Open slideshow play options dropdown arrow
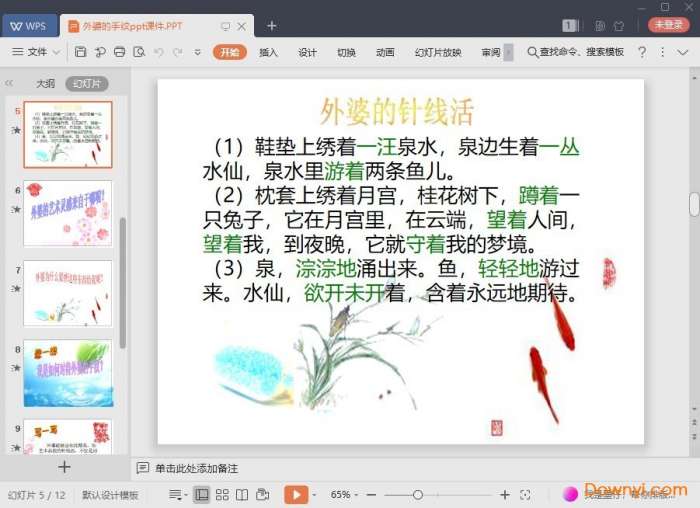The height and width of the screenshot is (508, 700). point(314,495)
